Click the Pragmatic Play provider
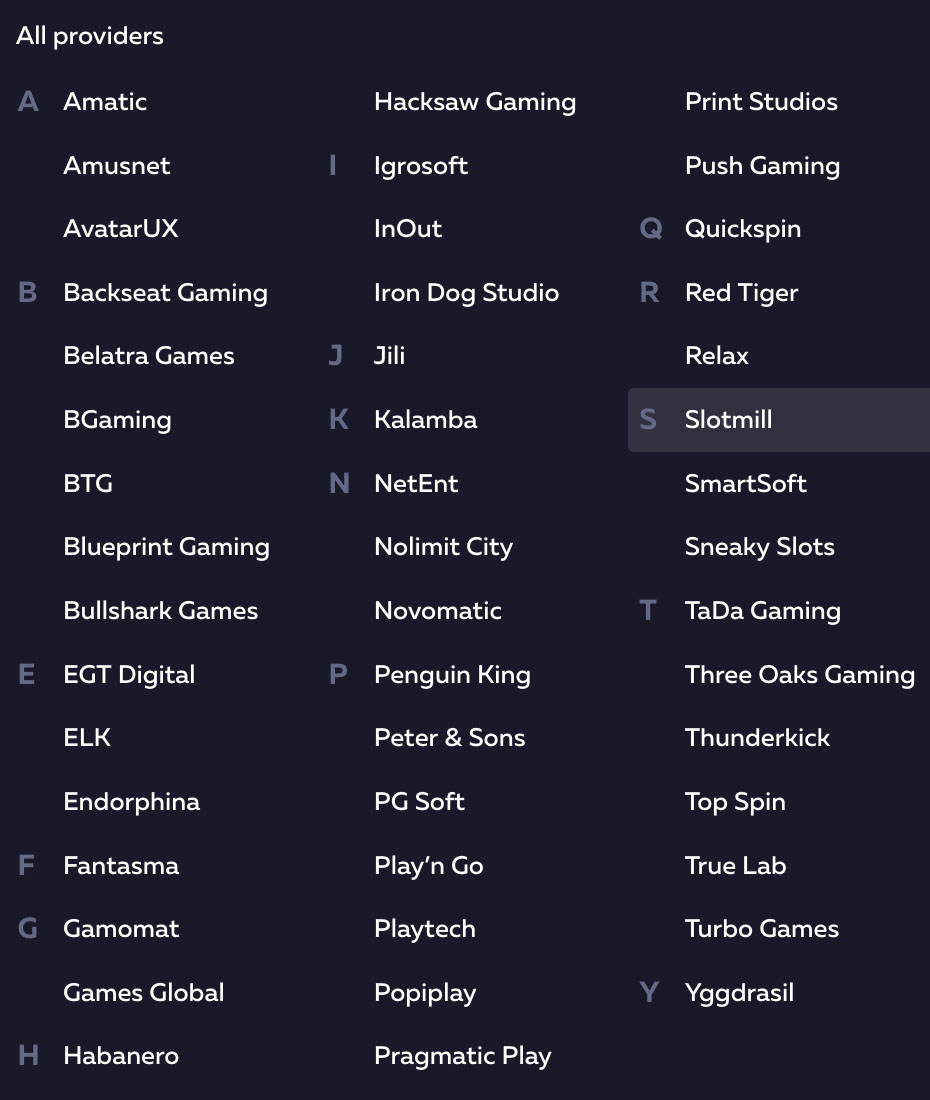The height and width of the screenshot is (1100, 930). coord(462,1056)
